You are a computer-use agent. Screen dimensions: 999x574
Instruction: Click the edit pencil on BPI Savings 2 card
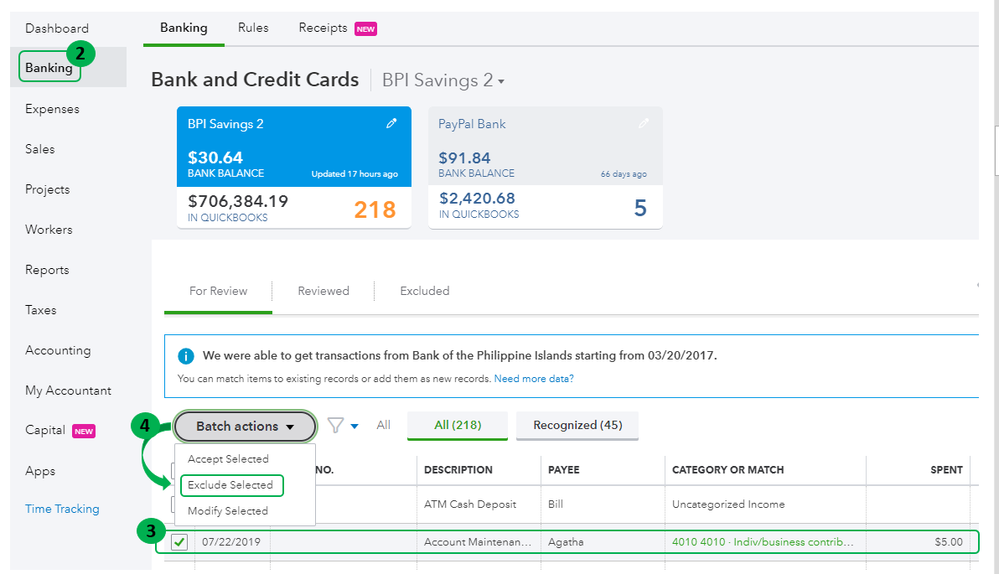392,124
